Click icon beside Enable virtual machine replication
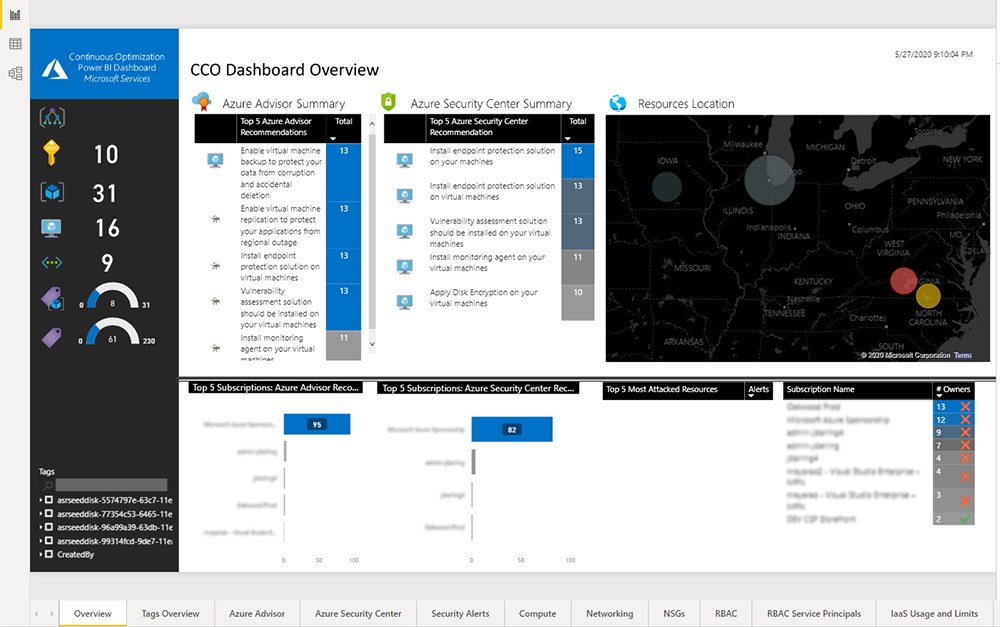1000x627 pixels. pos(216,219)
